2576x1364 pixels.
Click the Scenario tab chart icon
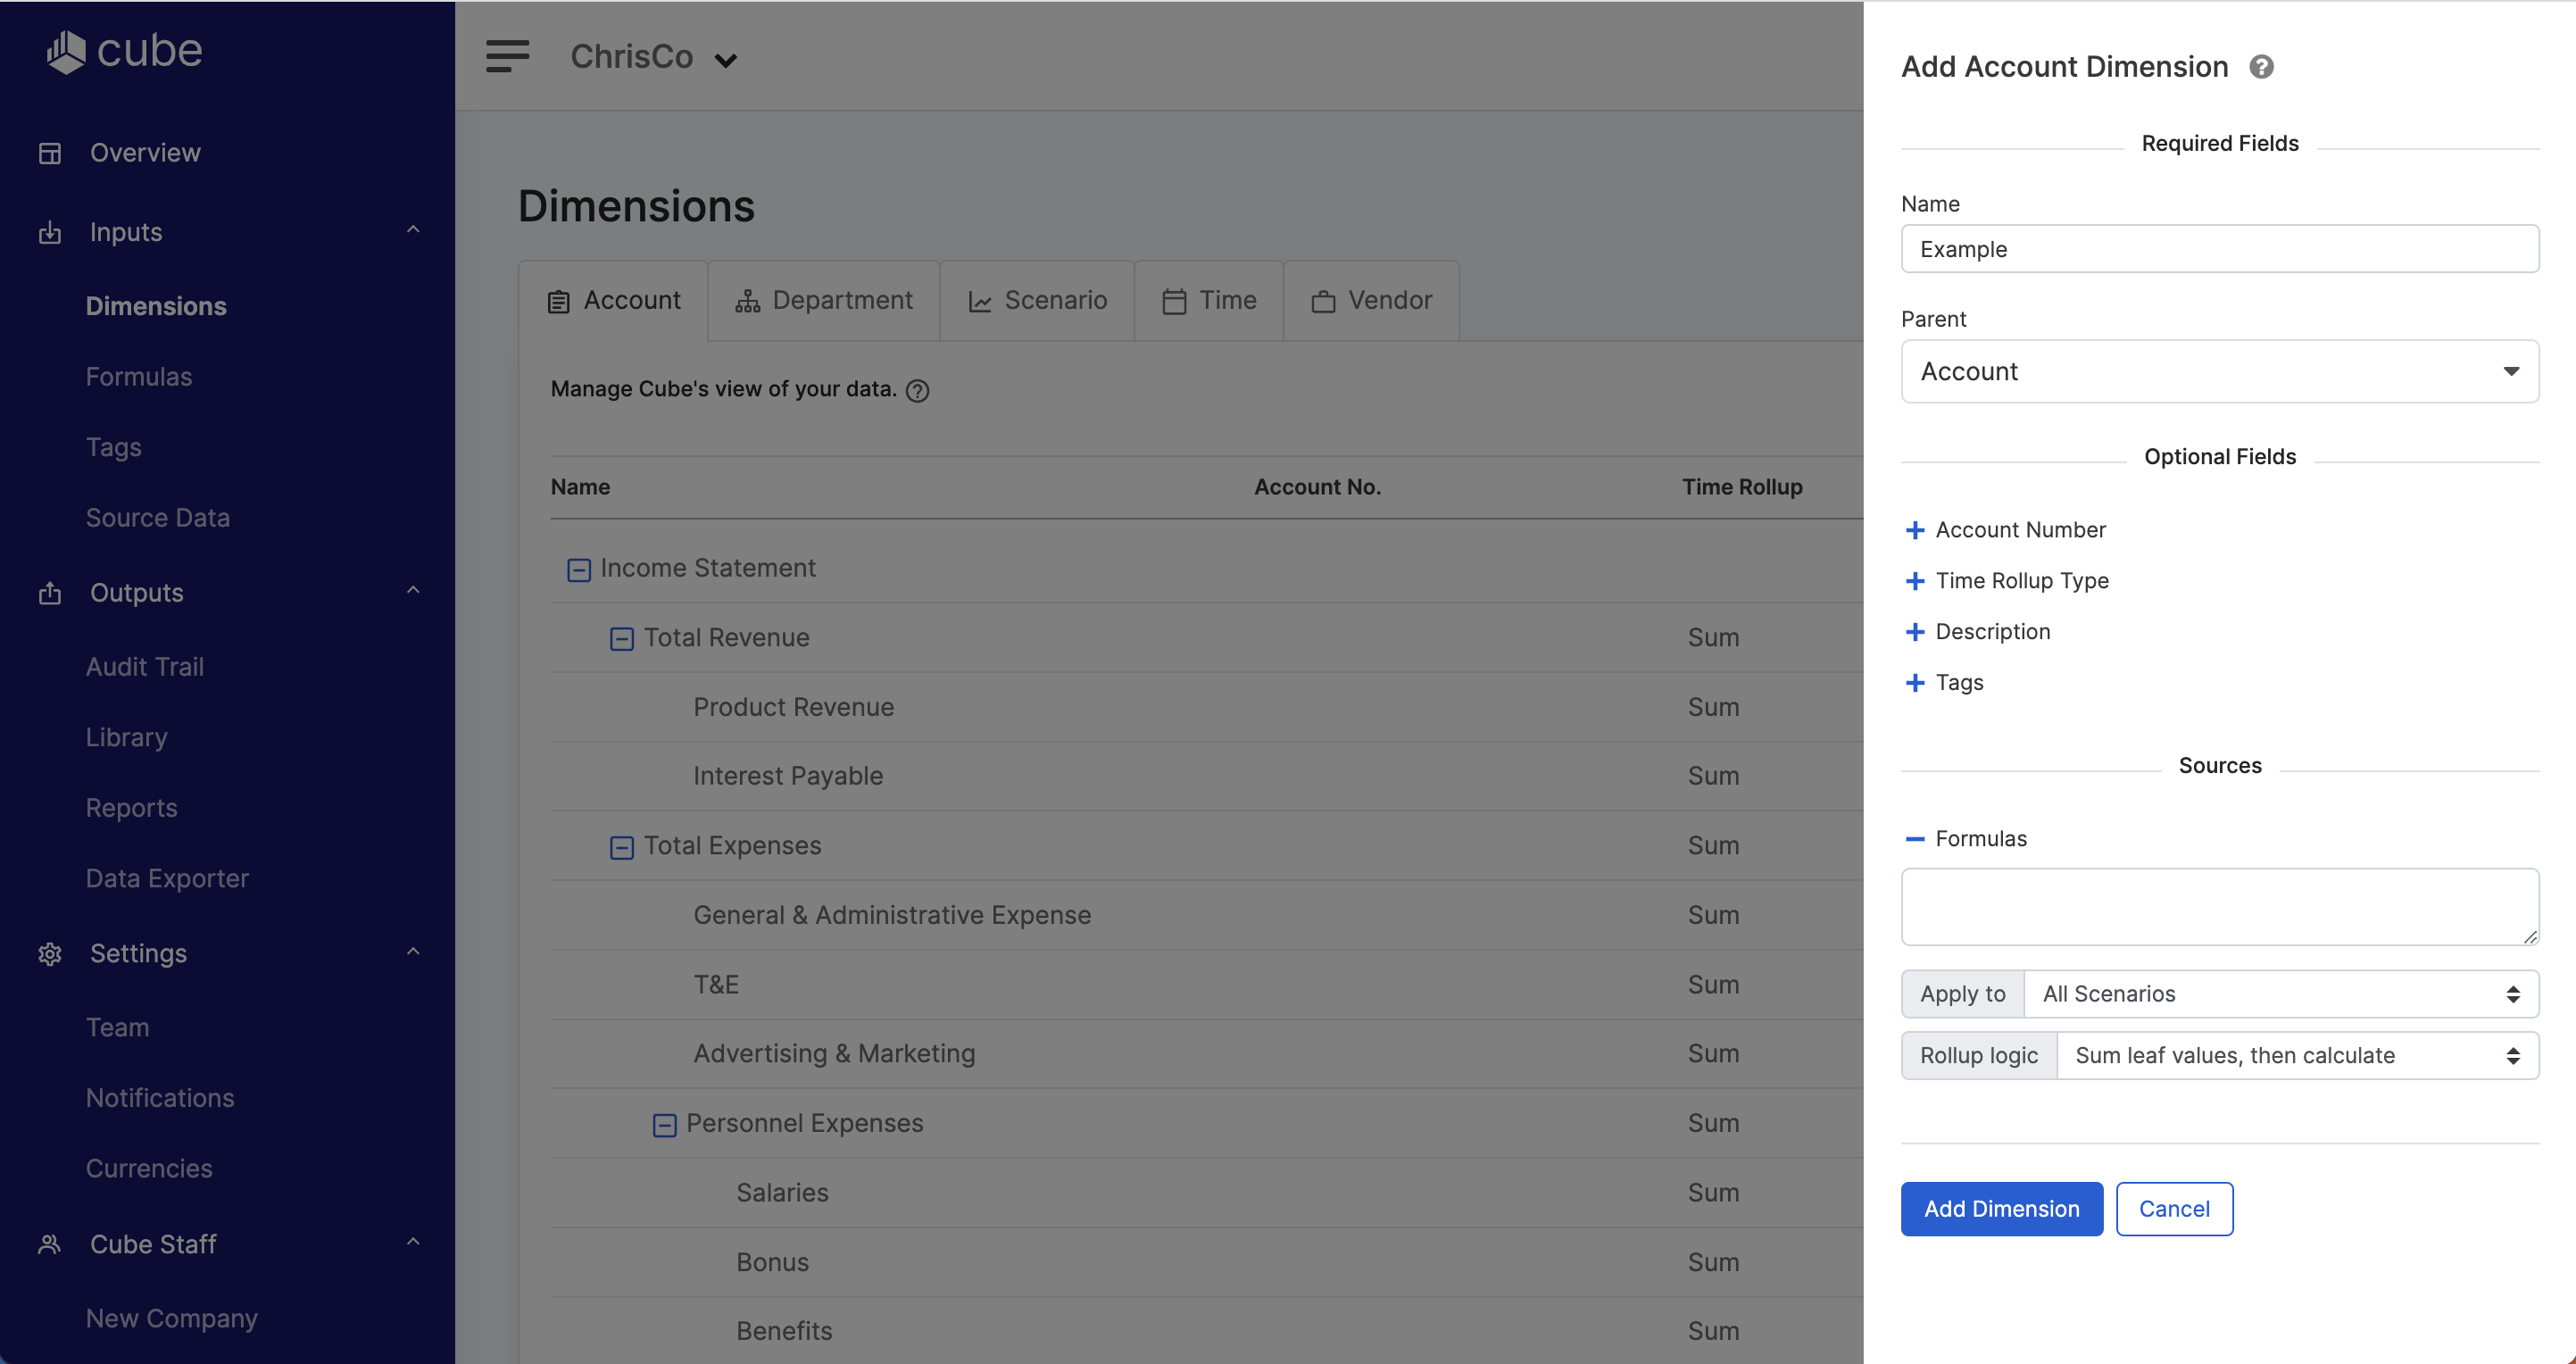[980, 301]
